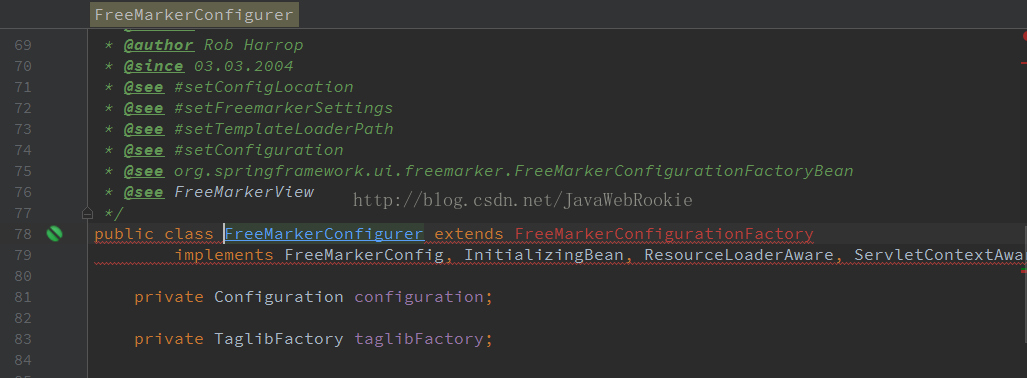
Task: Click the ResourceLoaderAware interface name
Action: point(739,255)
